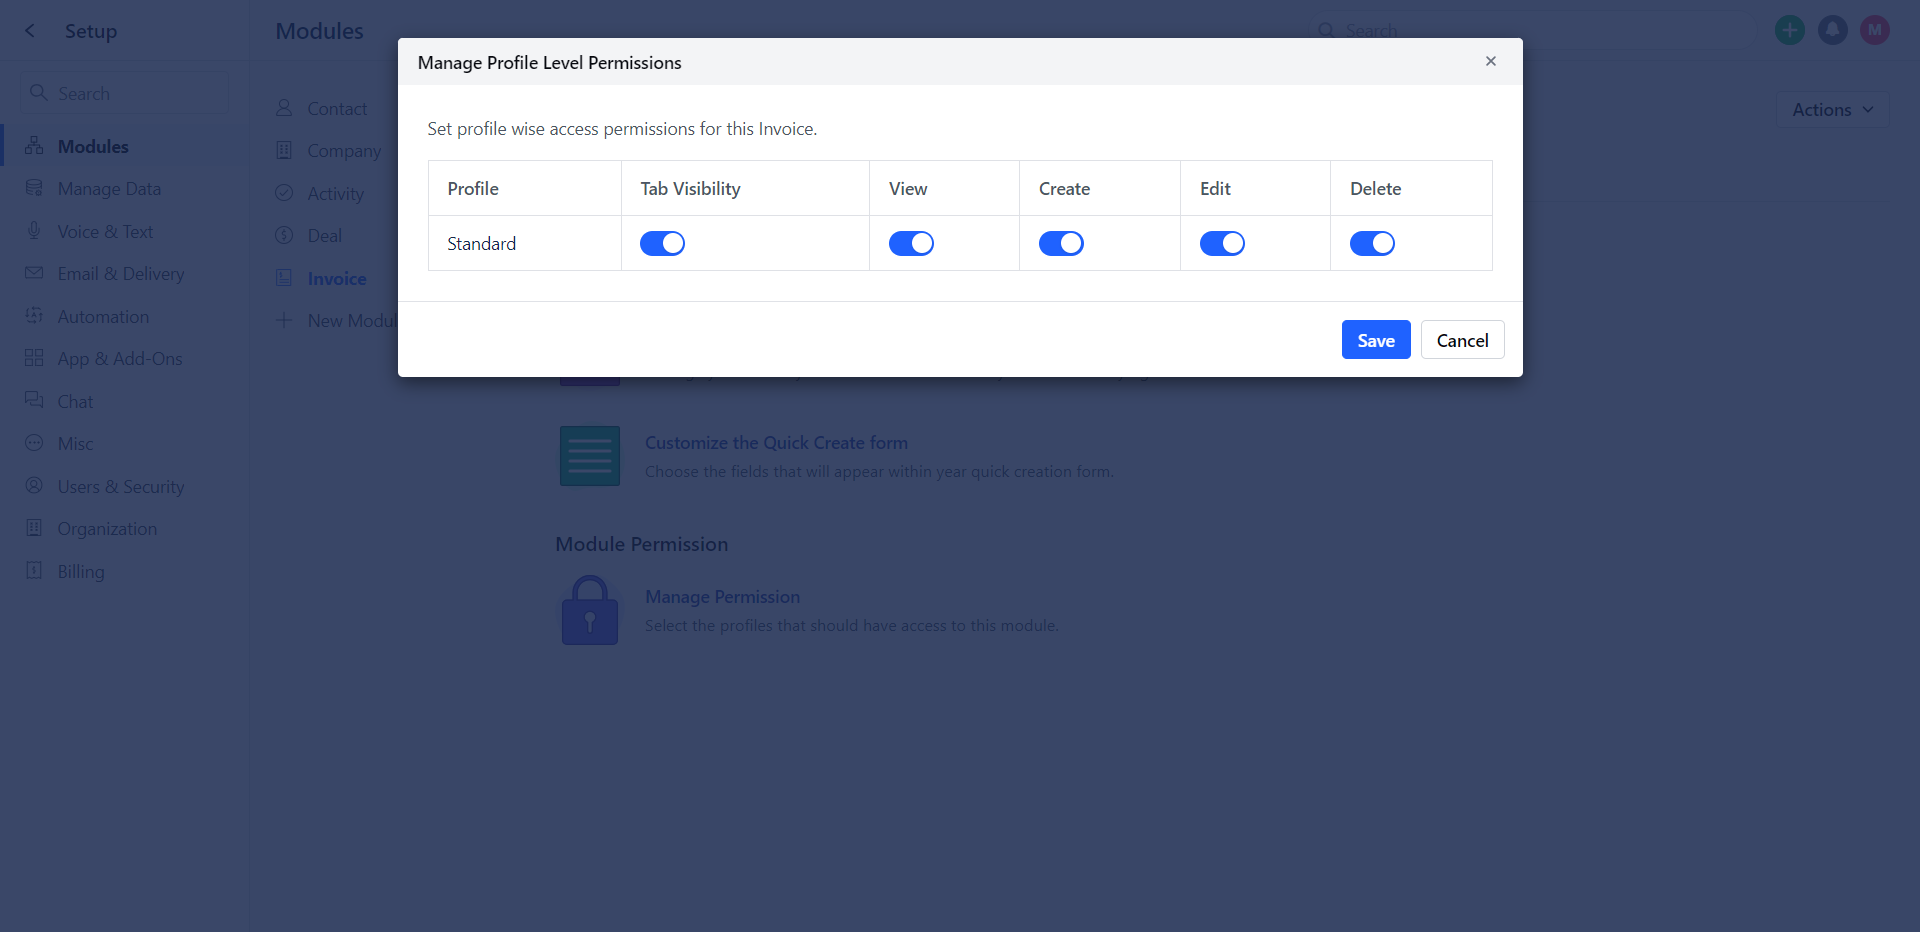
Task: Toggle Create permission for Standard profile
Action: click(x=1061, y=243)
